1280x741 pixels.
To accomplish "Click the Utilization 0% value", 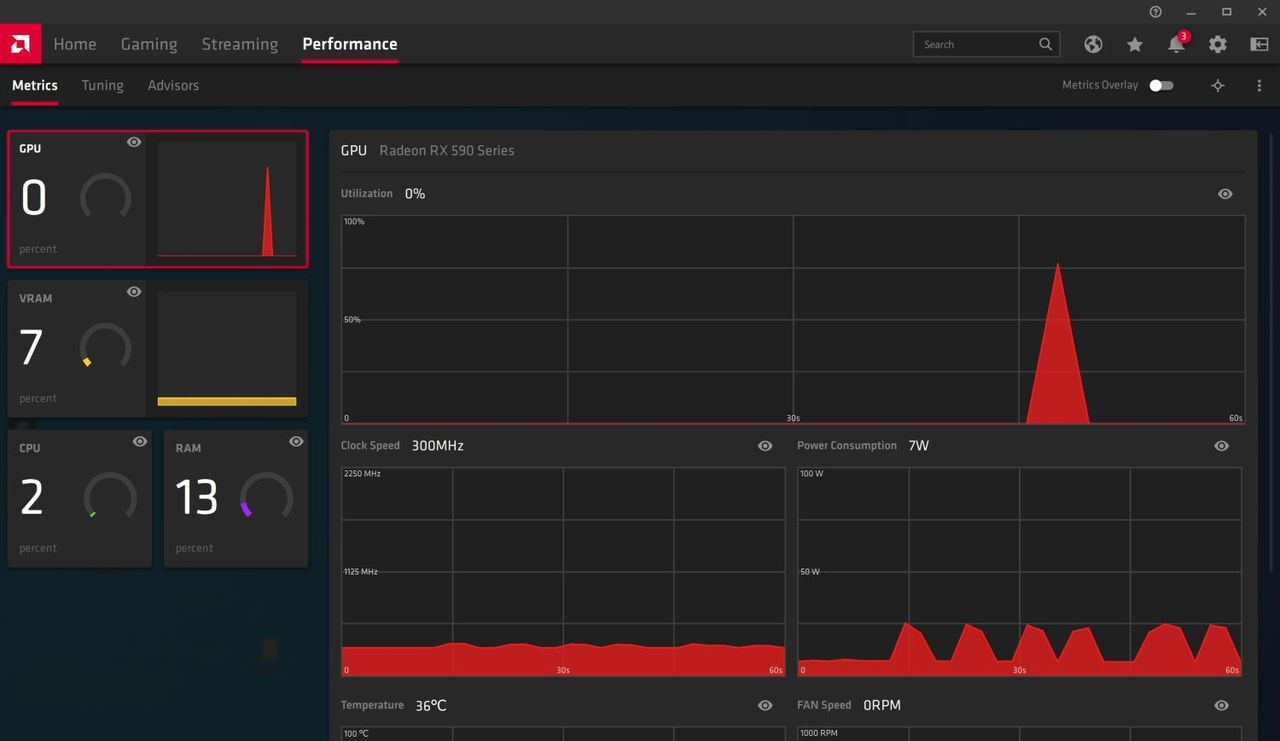I will click(x=415, y=194).
